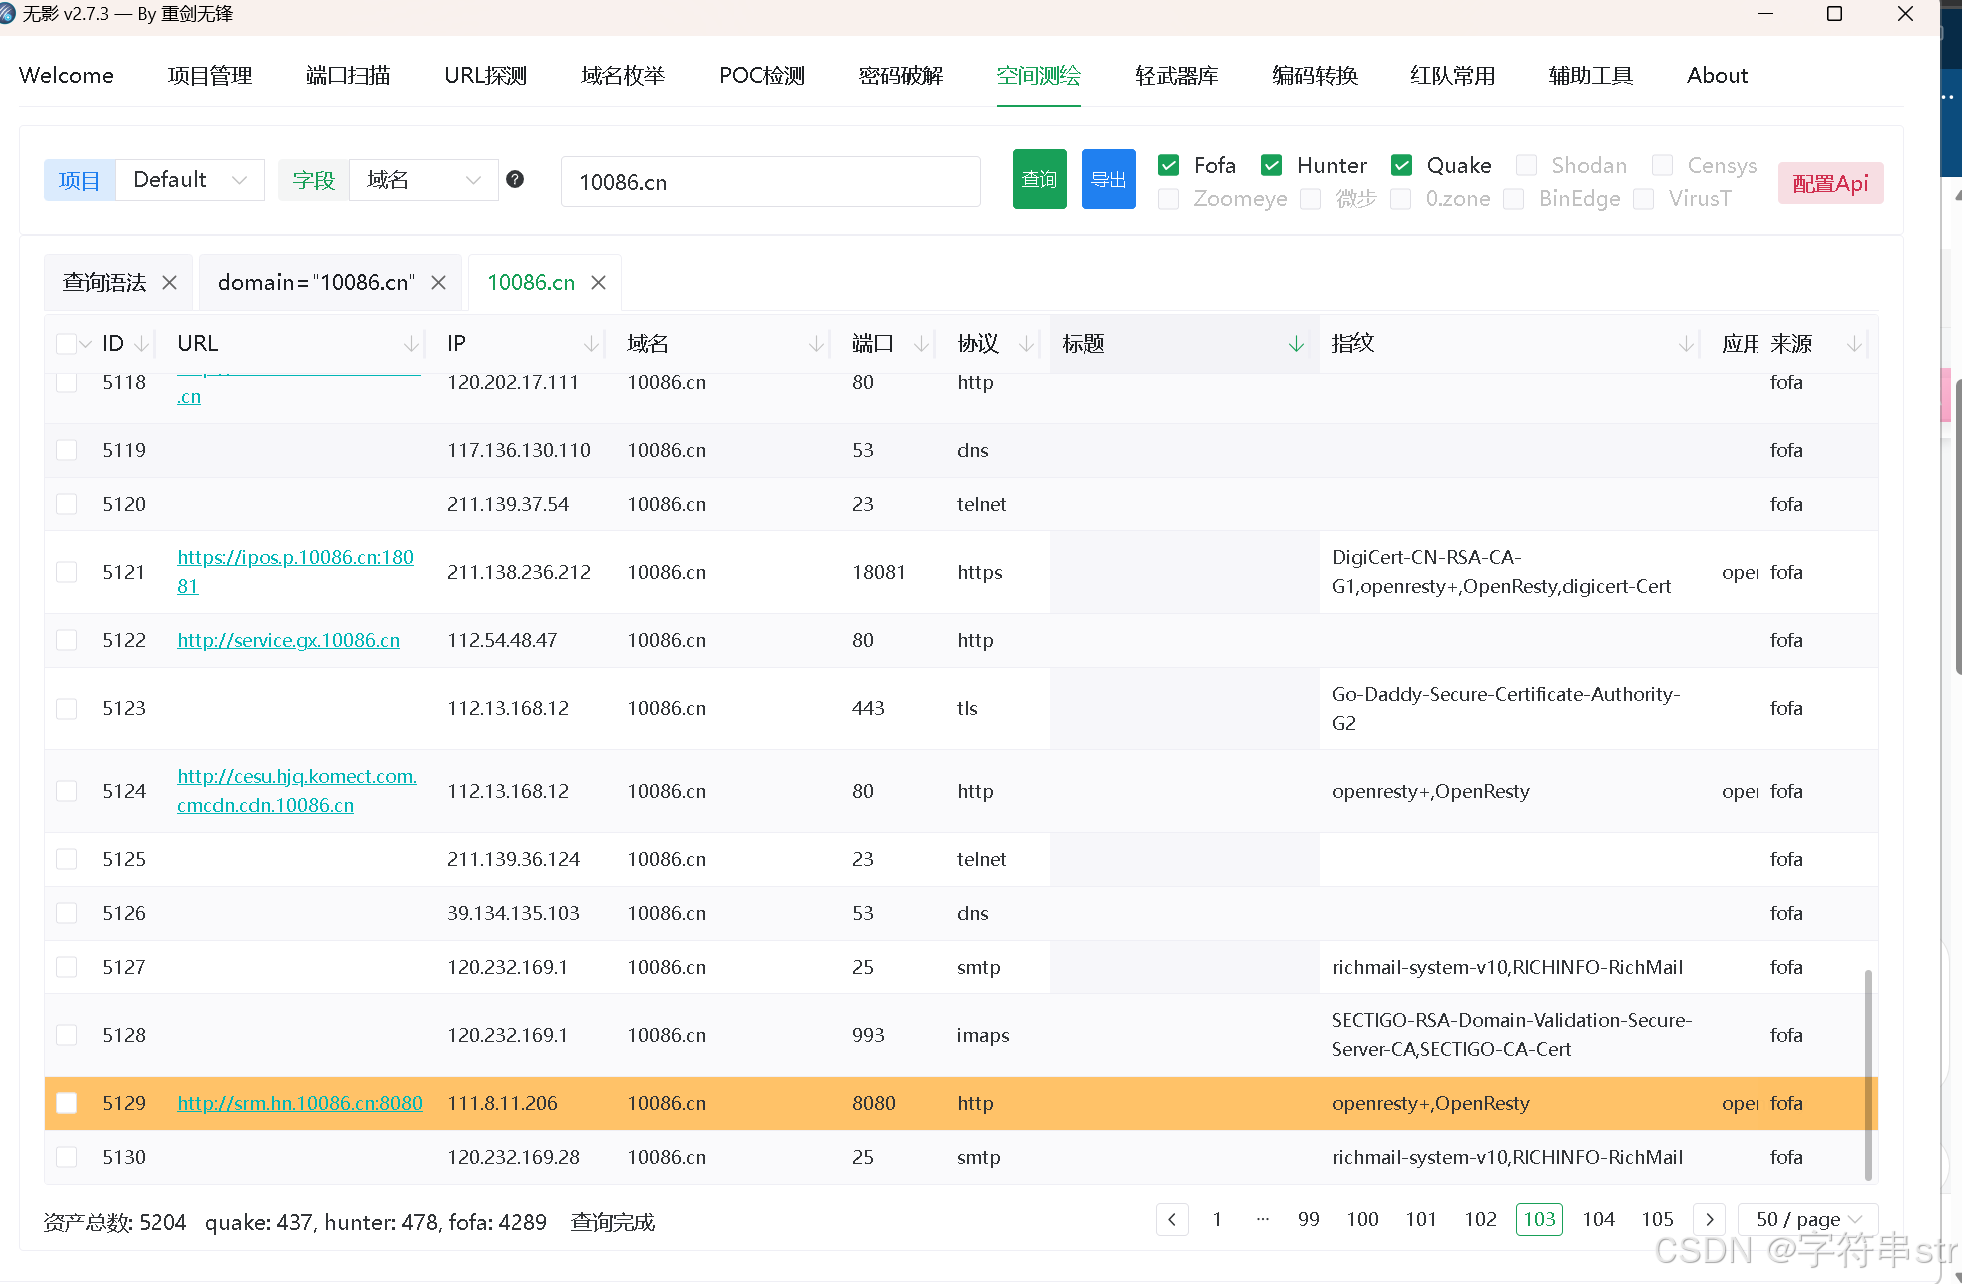Viewport: 1962px width, 1284px height.
Task: Switch to the 端口扫描 tab
Action: [x=348, y=76]
